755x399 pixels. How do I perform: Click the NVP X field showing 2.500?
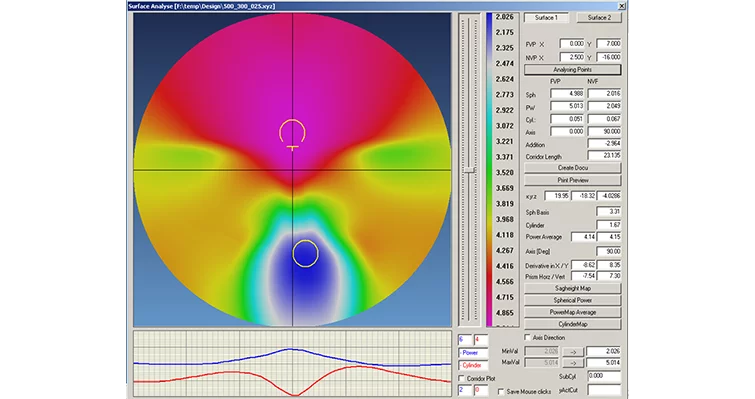click(x=572, y=57)
